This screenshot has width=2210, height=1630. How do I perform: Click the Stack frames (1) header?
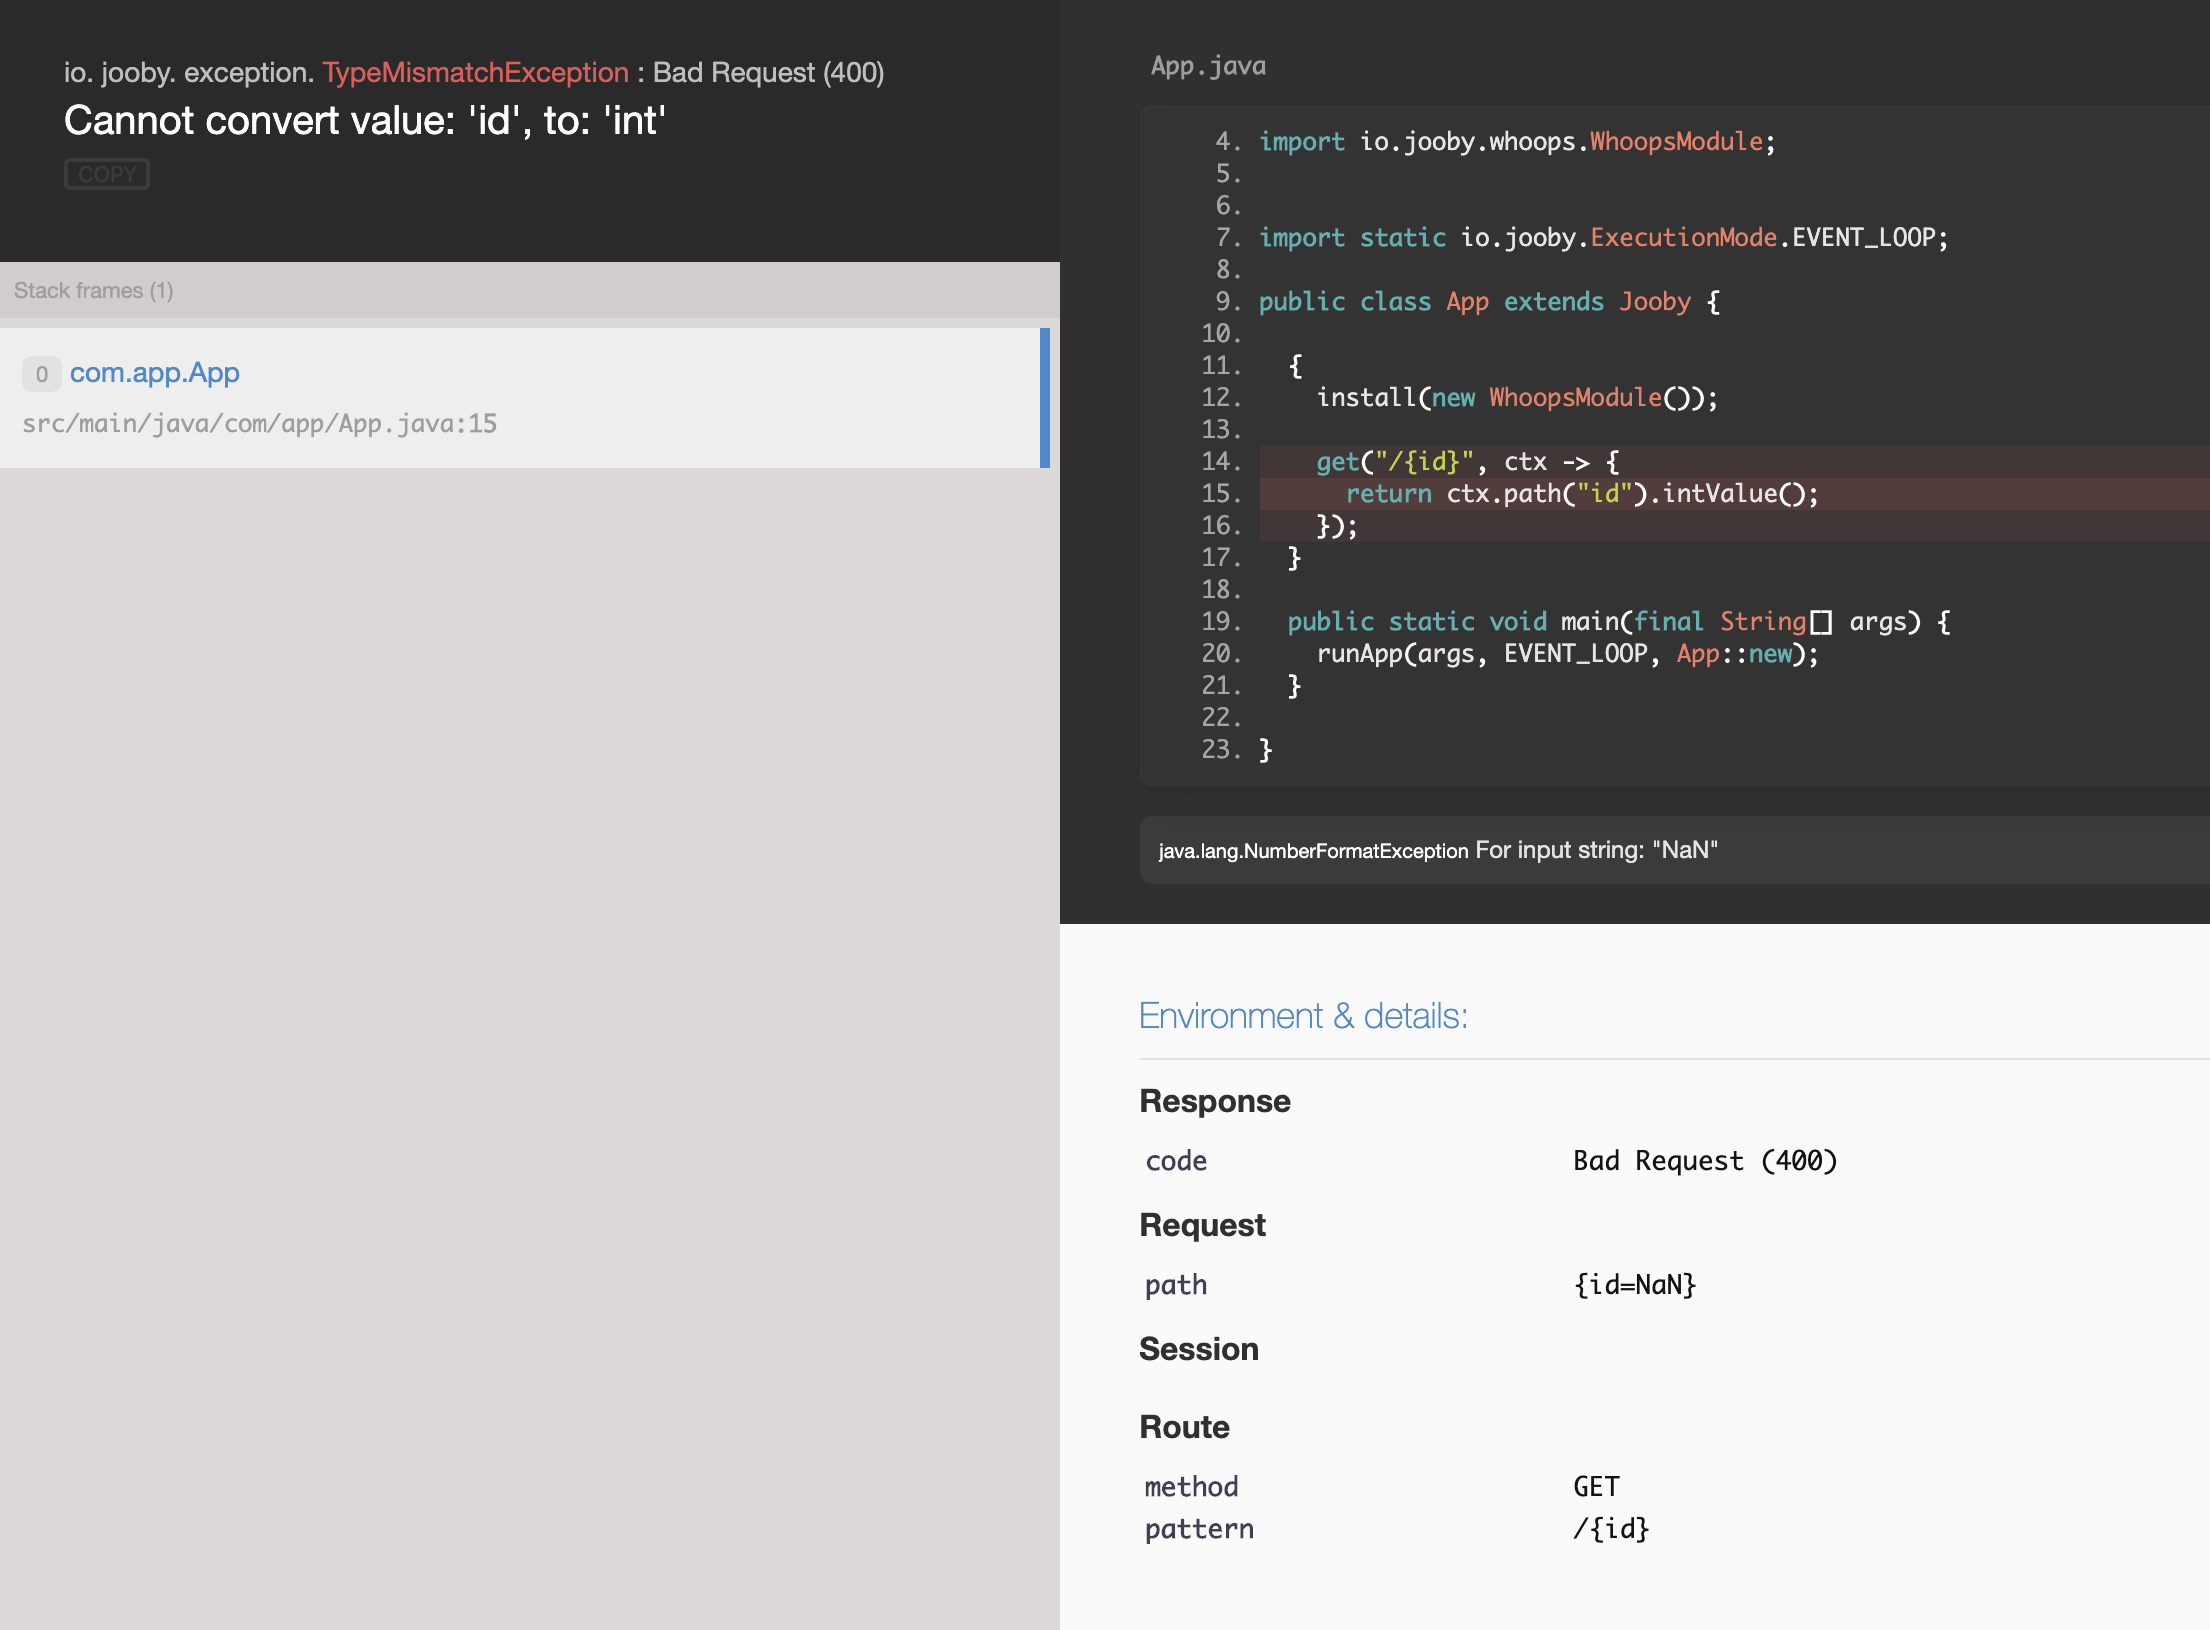(94, 291)
